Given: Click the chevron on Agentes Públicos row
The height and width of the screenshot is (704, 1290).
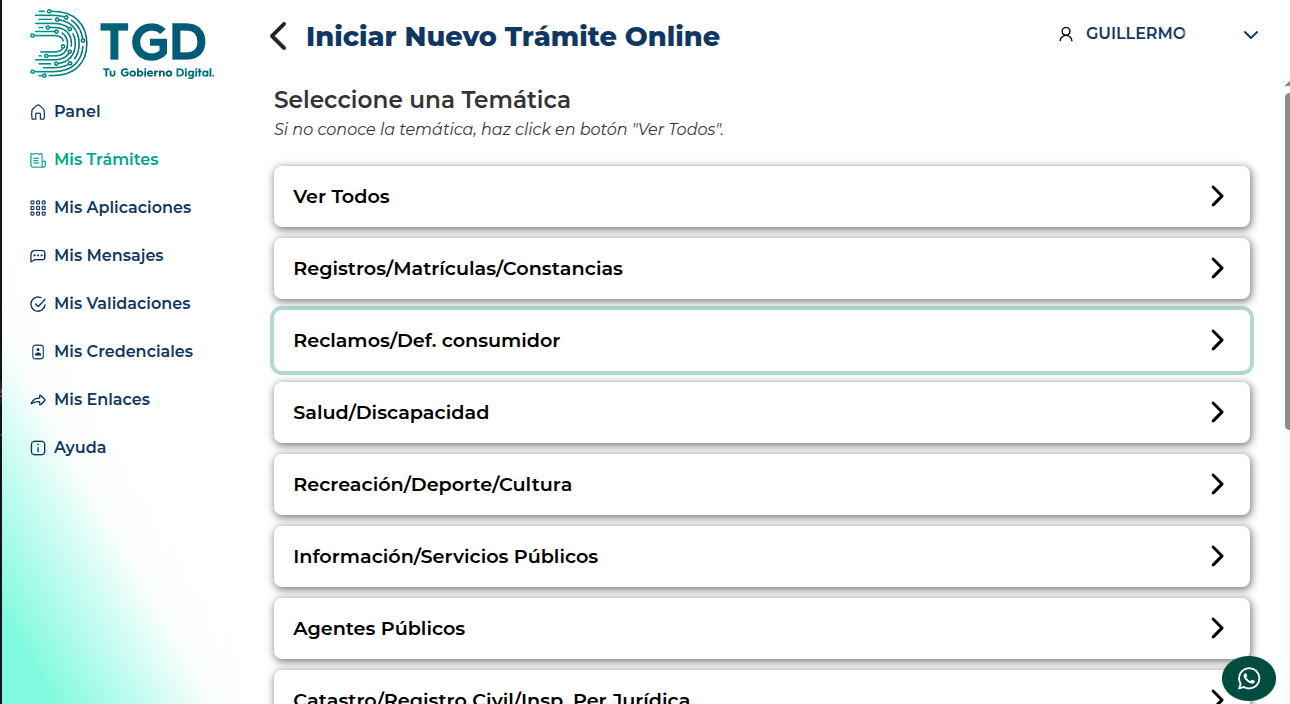Looking at the screenshot, I should click(1217, 628).
